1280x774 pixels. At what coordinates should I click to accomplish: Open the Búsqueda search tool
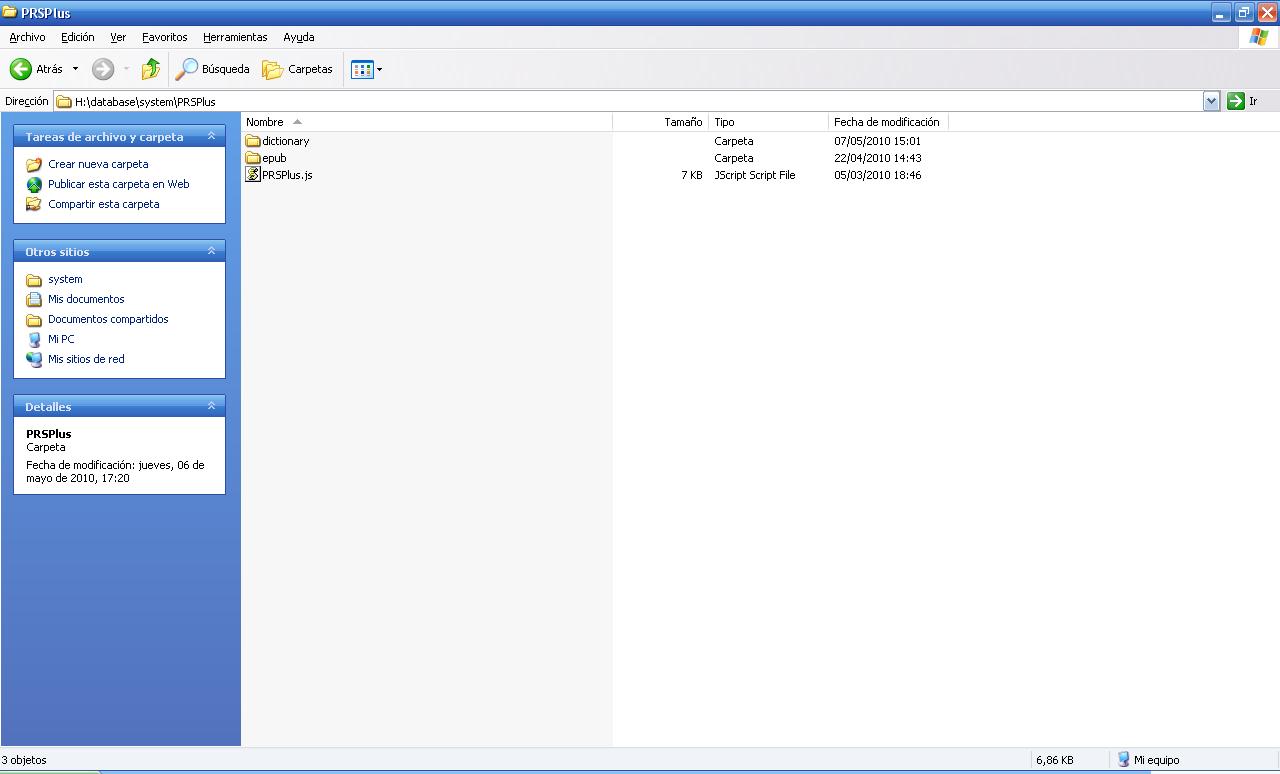click(x=213, y=69)
